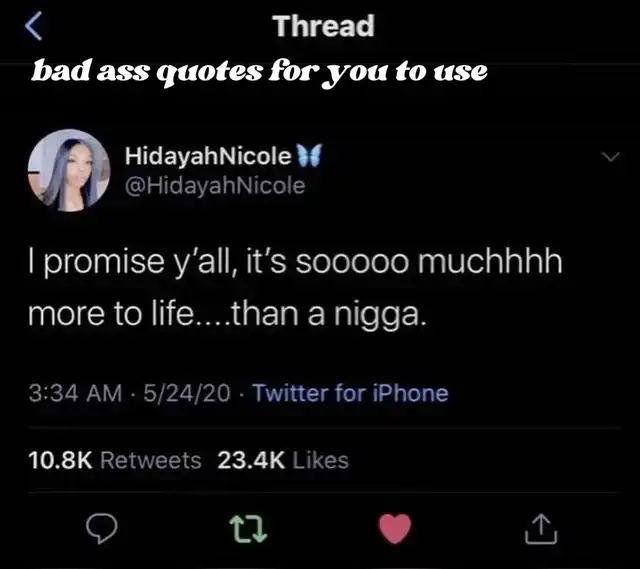Viewport: 640px width, 569px height.
Task: Tap the tweet line starting 'I promise'
Action: pos(296,262)
